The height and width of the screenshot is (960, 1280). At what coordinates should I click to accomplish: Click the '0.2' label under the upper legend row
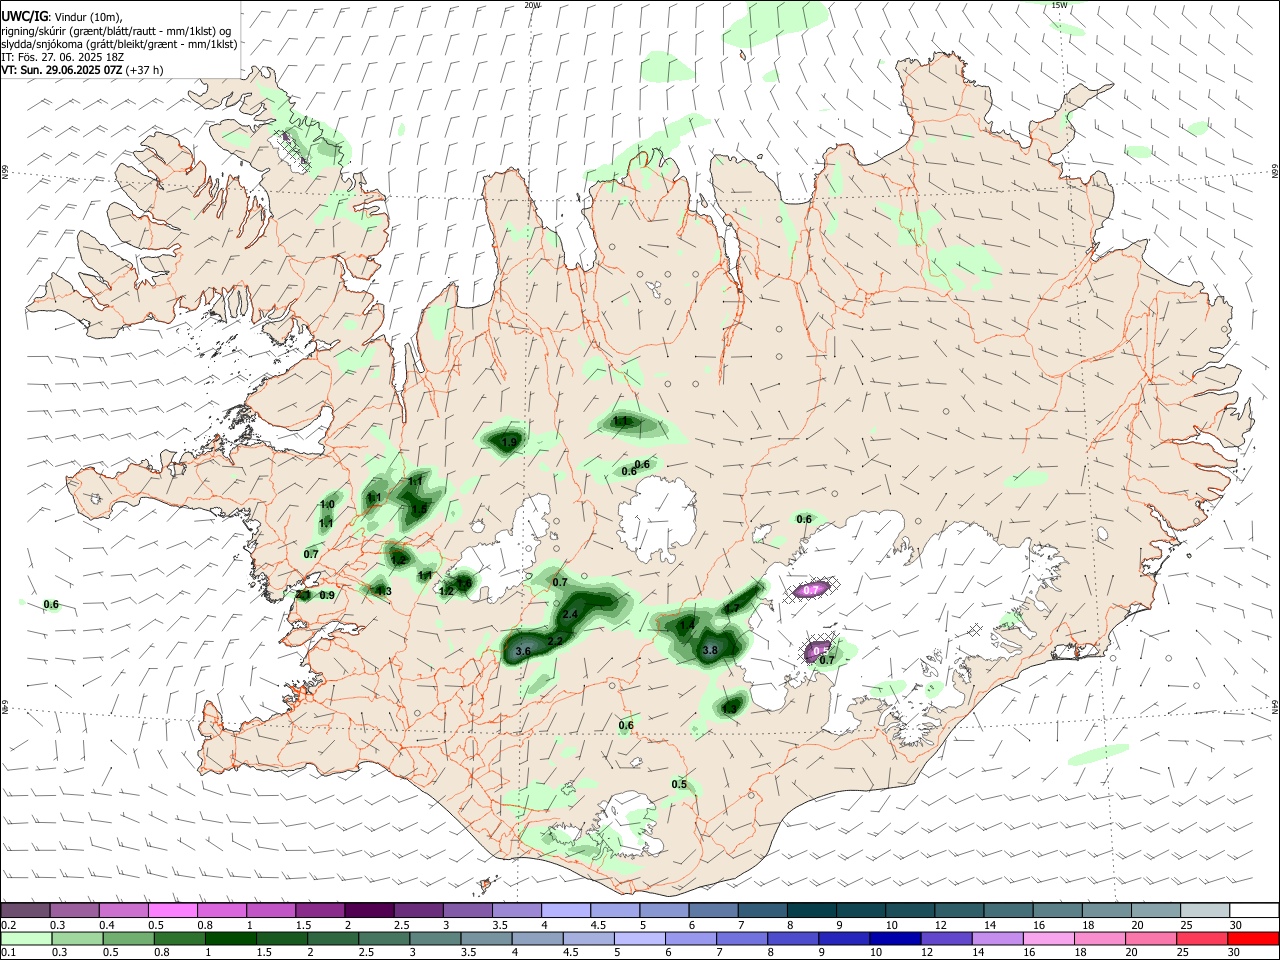[x=8, y=925]
